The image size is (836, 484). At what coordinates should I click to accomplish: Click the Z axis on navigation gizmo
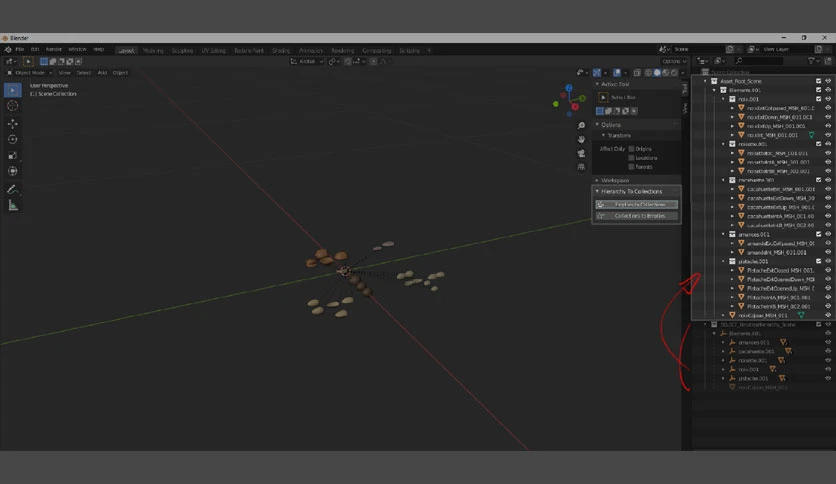(569, 88)
